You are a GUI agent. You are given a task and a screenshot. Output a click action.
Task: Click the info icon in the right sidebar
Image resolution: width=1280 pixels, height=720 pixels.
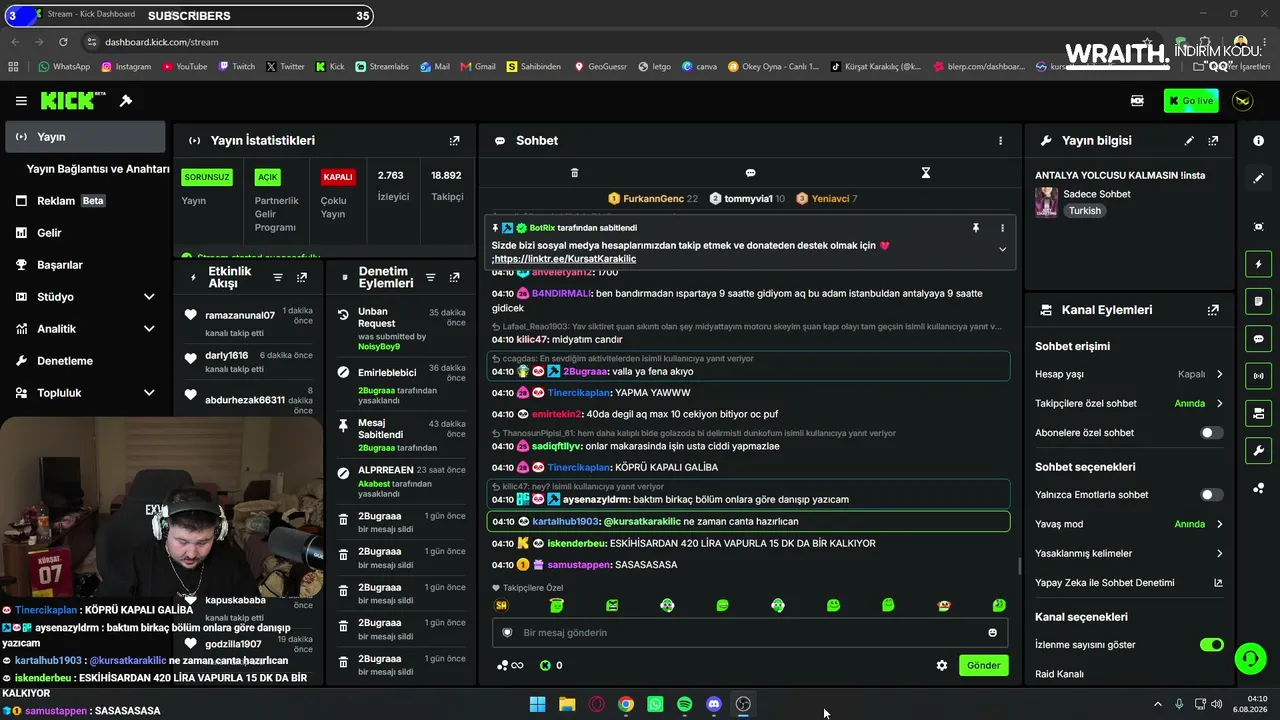1258,141
